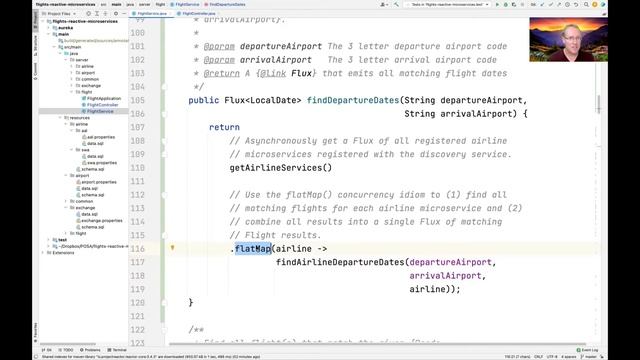Click Run with Coverage icon

click(514, 4)
